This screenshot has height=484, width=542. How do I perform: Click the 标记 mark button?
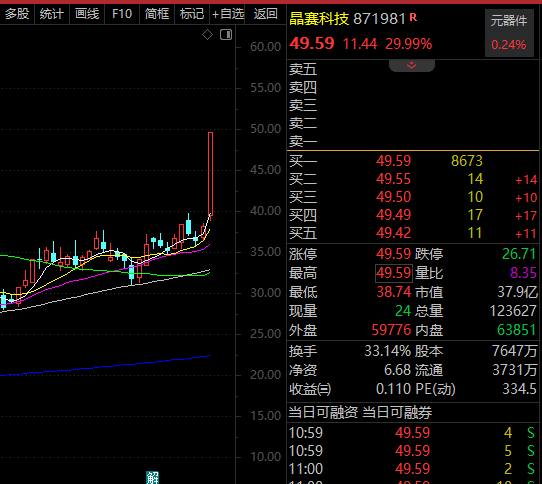192,14
